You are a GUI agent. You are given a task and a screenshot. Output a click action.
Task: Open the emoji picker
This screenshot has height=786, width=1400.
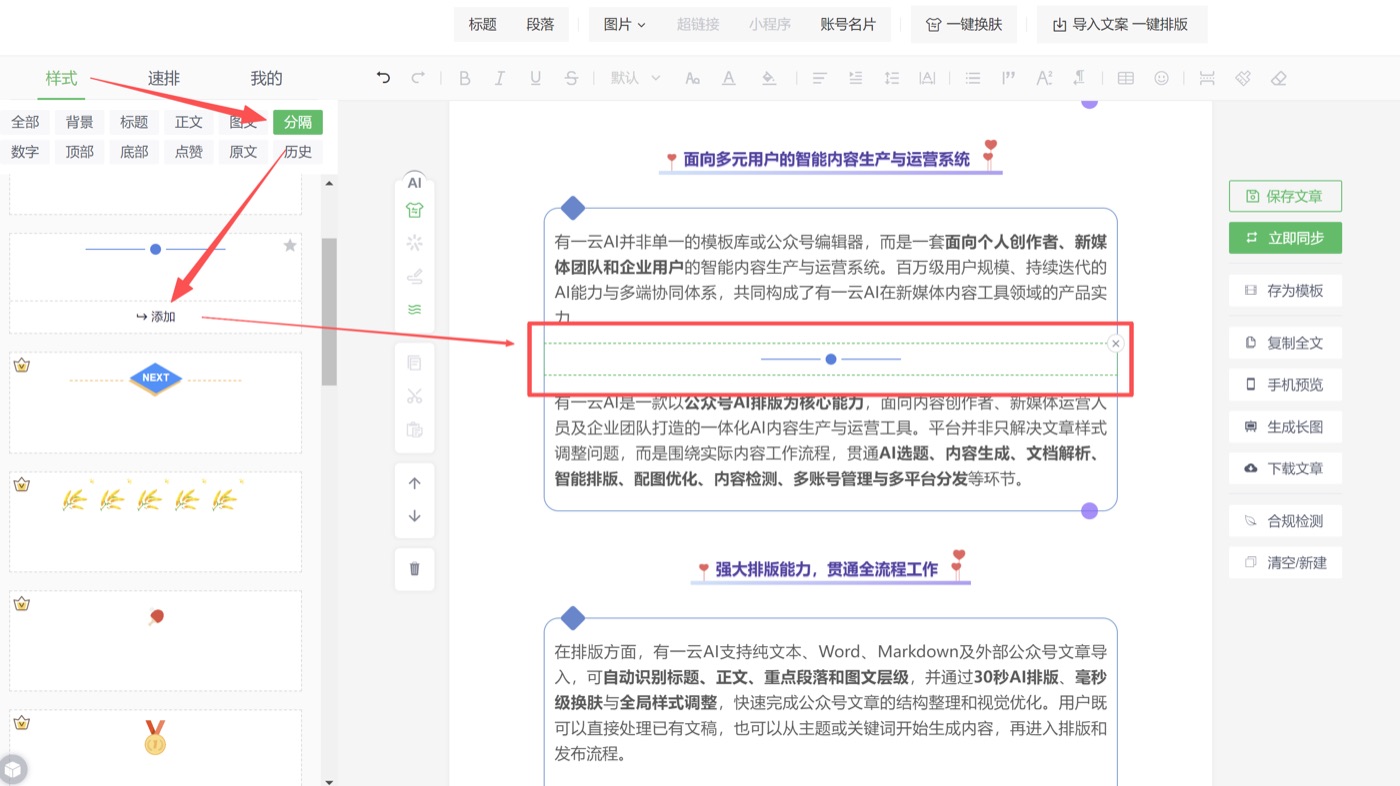(x=1161, y=78)
